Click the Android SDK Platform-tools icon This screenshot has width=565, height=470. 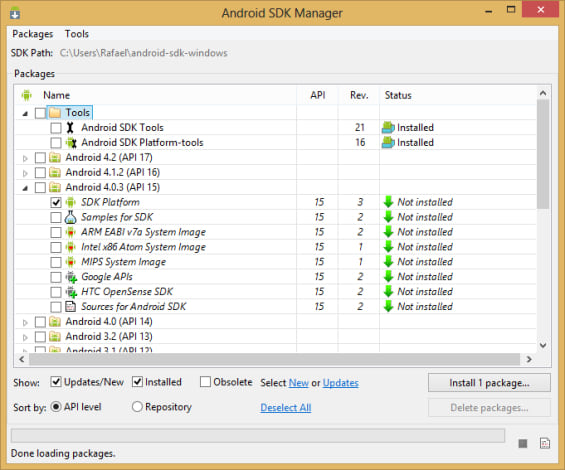71,143
